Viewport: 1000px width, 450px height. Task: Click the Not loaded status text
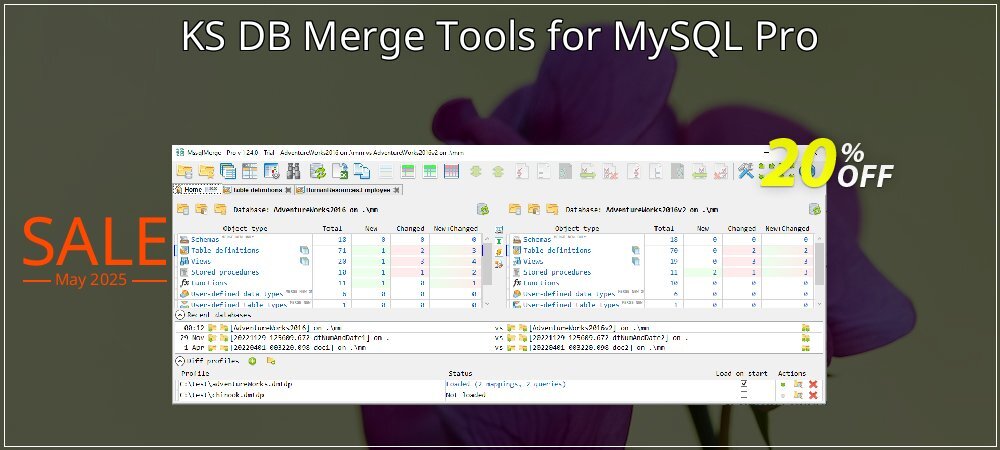[x=466, y=395]
